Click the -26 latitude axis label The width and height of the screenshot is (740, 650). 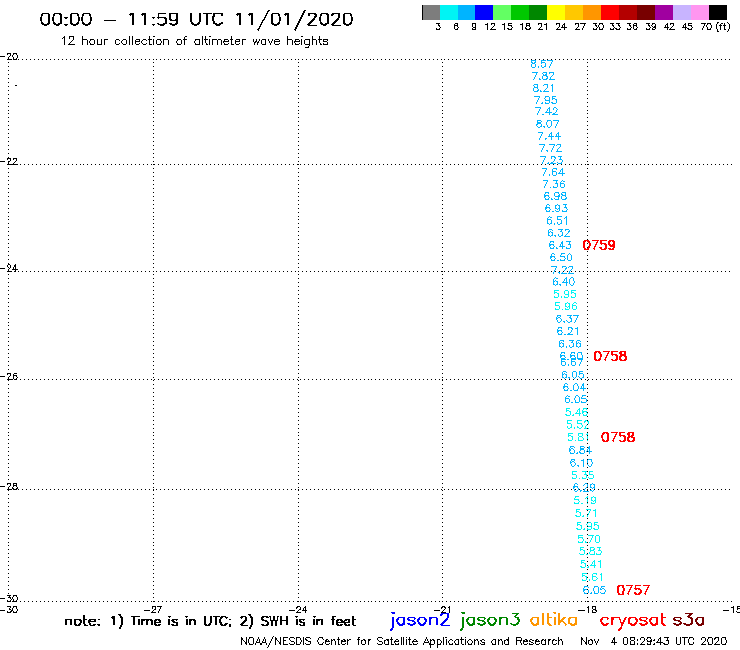9,376
